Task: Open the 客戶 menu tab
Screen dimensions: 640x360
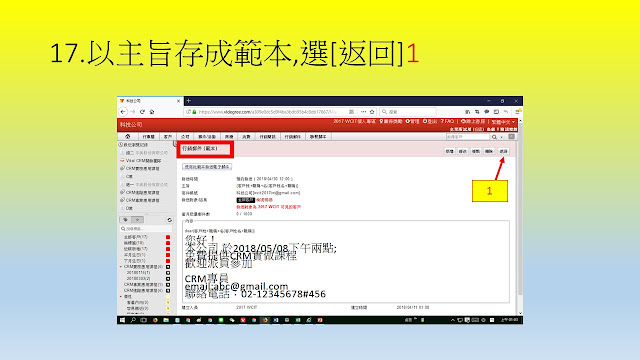Action: click(x=168, y=137)
